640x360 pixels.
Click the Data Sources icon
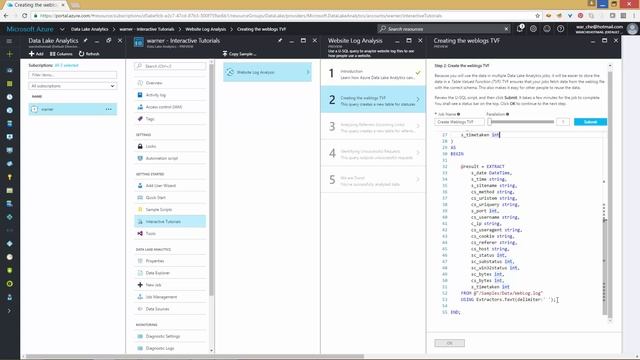140,309
